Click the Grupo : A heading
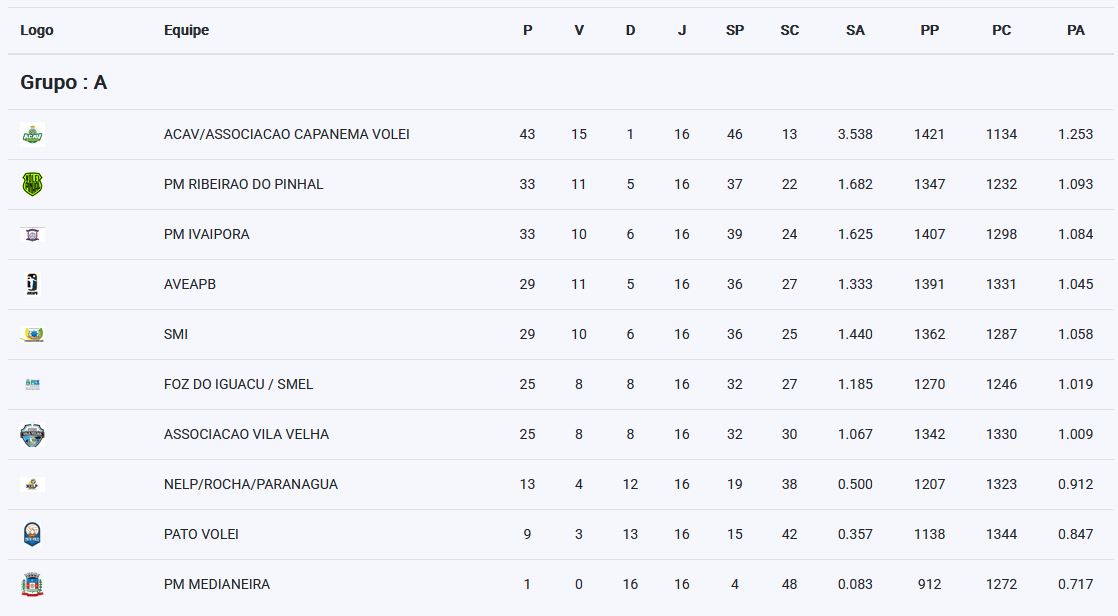Viewport: 1118px width, 616px height. (x=63, y=82)
